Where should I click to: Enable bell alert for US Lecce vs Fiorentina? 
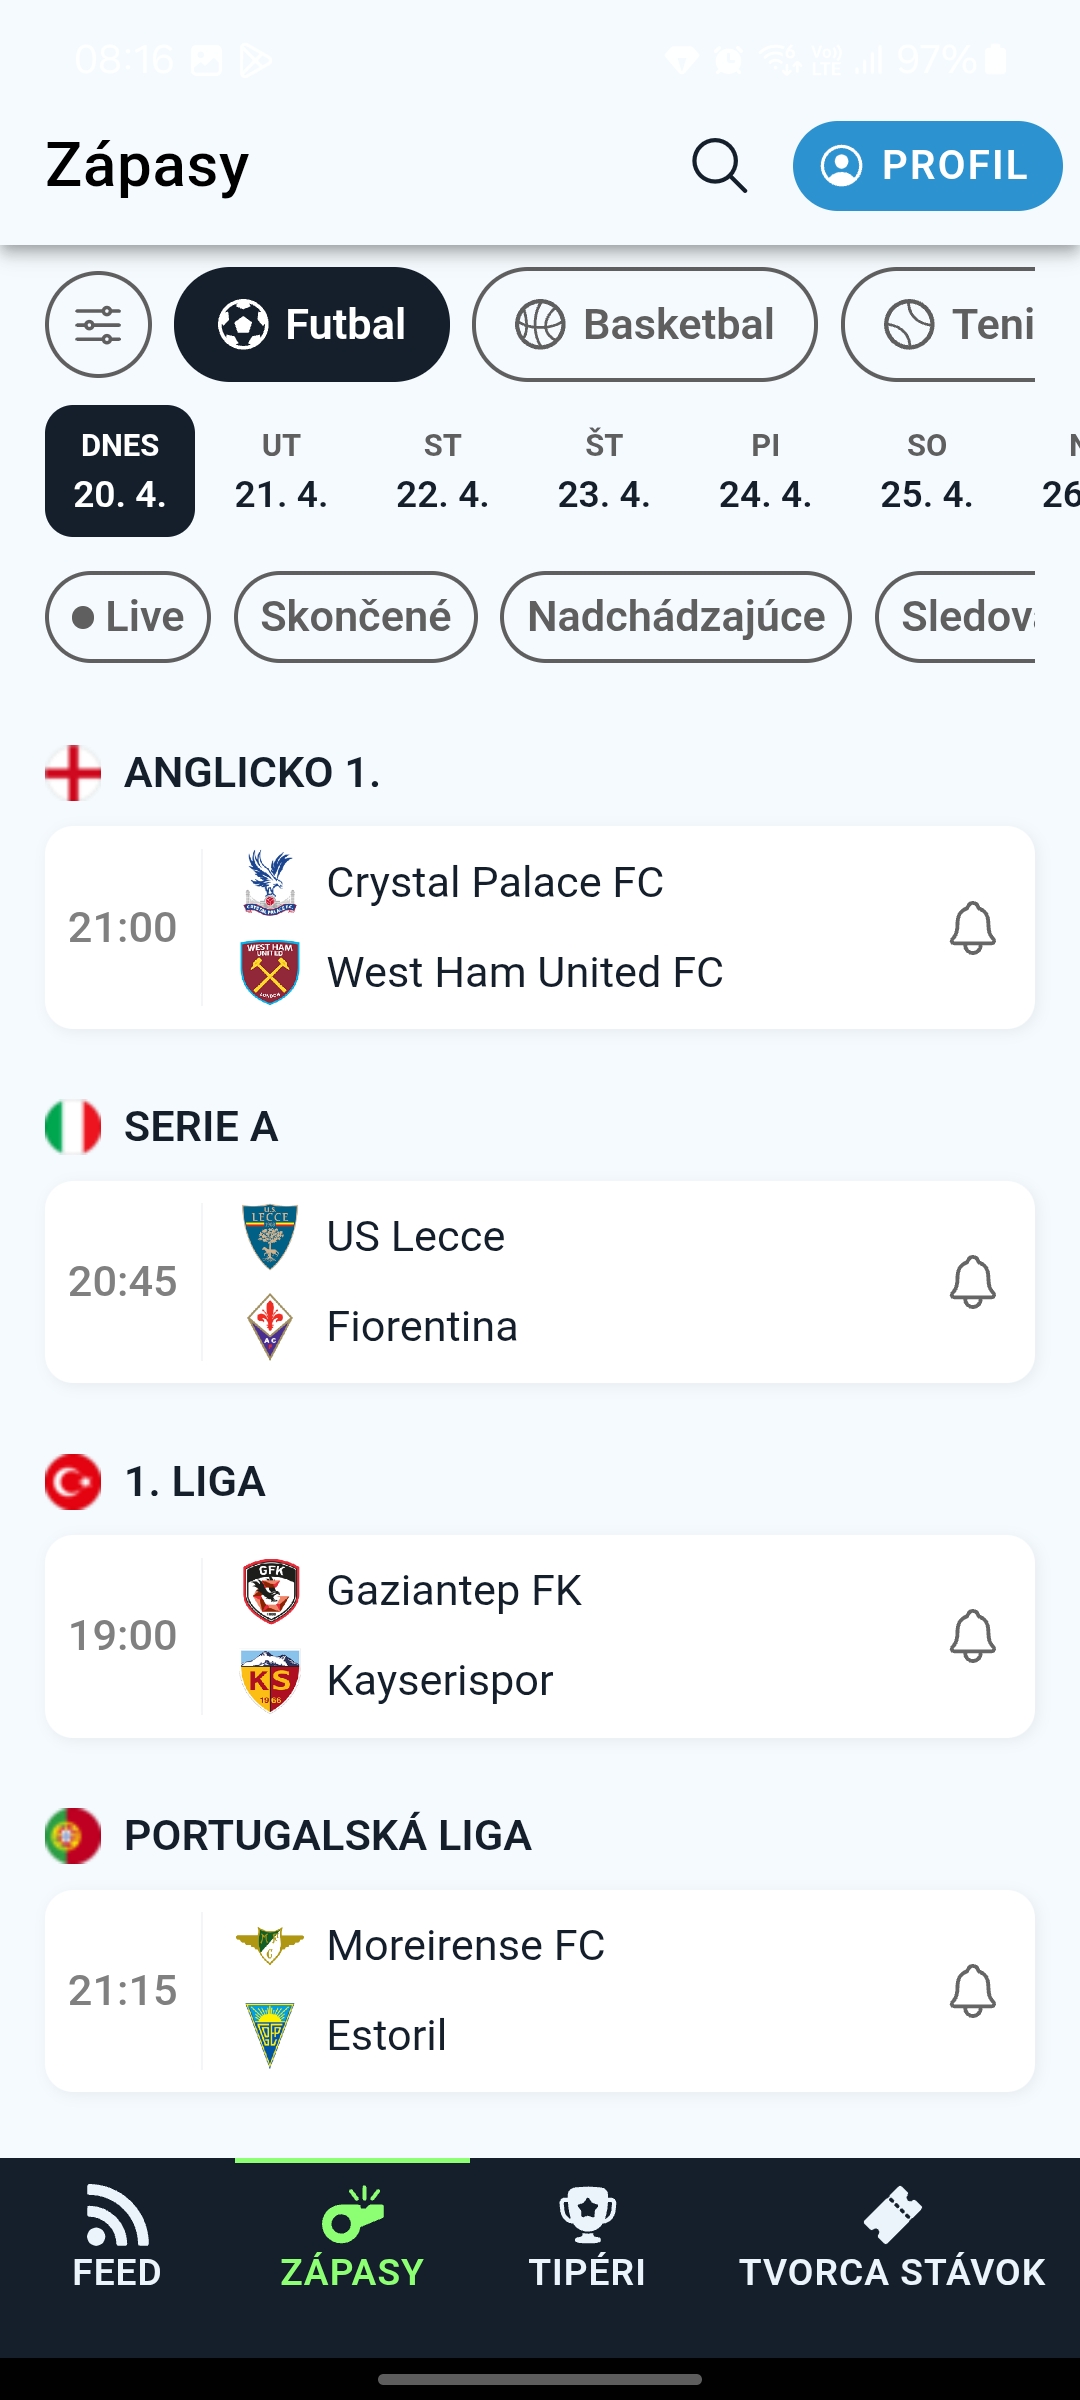972,1282
